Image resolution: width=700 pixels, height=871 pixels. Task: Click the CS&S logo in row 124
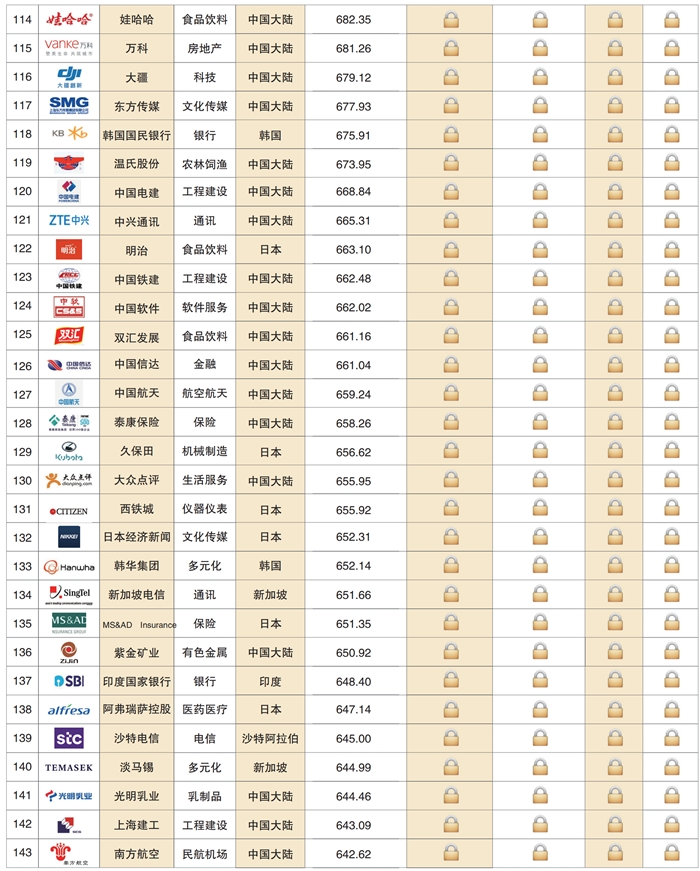coord(69,307)
